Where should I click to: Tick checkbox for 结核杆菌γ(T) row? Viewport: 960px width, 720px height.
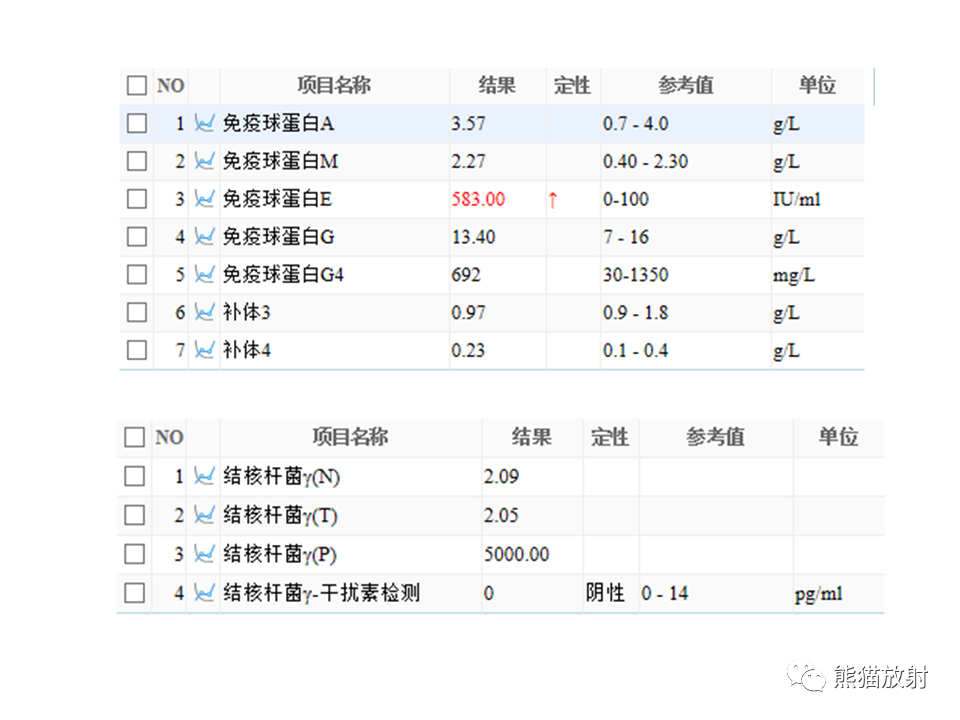click(134, 515)
